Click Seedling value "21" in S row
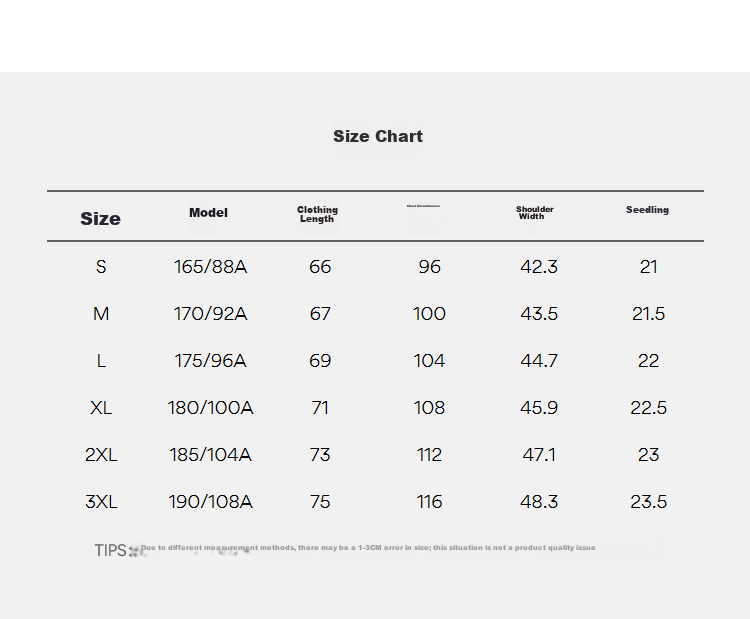Viewport: 750px width, 619px height. pos(649,267)
